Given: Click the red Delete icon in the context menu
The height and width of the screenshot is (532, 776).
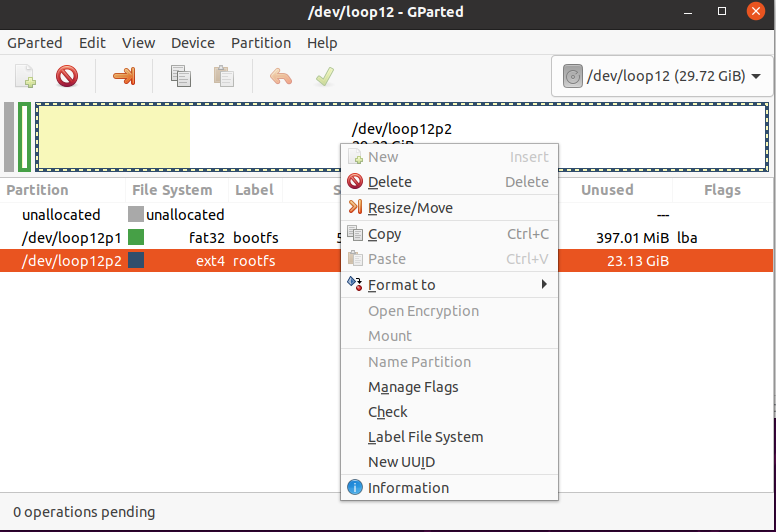Looking at the screenshot, I should 355,182.
